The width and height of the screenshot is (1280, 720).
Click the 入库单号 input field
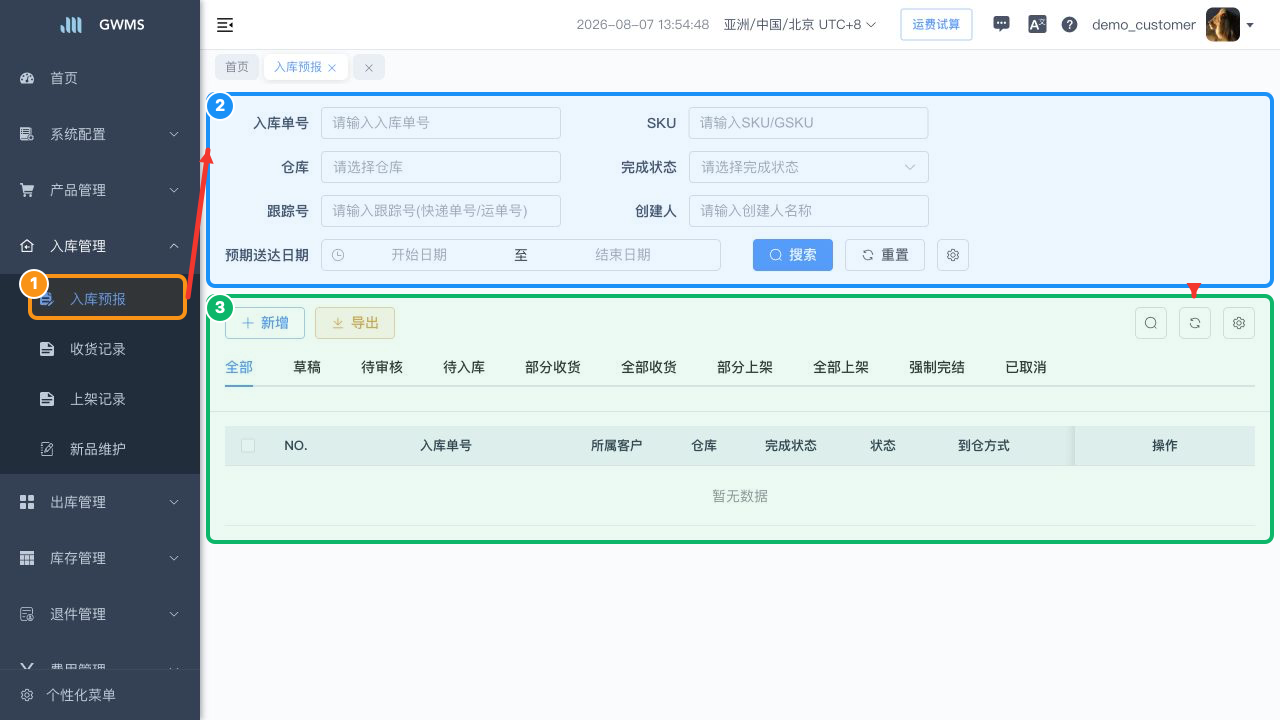pyautogui.click(x=441, y=123)
